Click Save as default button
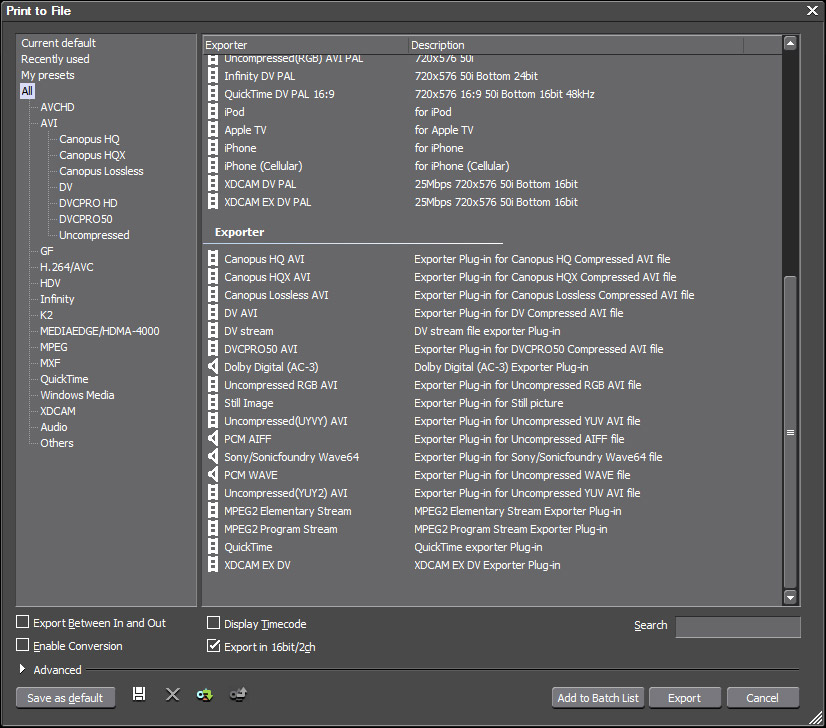Image resolution: width=826 pixels, height=728 pixels. [65, 698]
